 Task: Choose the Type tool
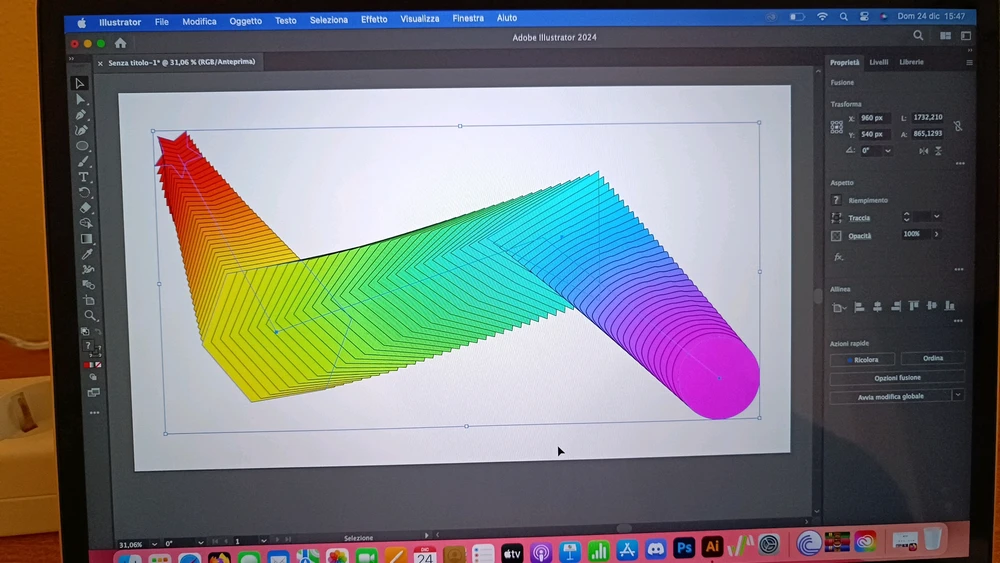click(83, 177)
